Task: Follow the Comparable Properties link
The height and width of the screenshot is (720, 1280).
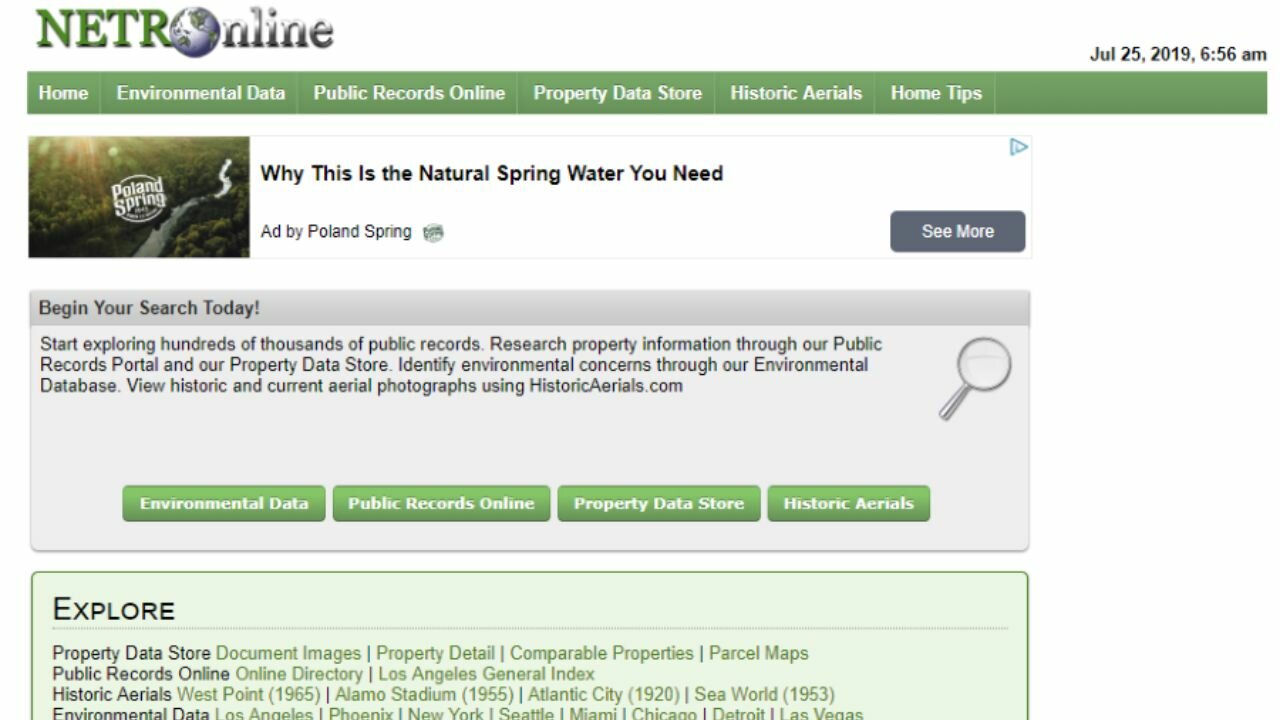Action: pyautogui.click(x=601, y=653)
